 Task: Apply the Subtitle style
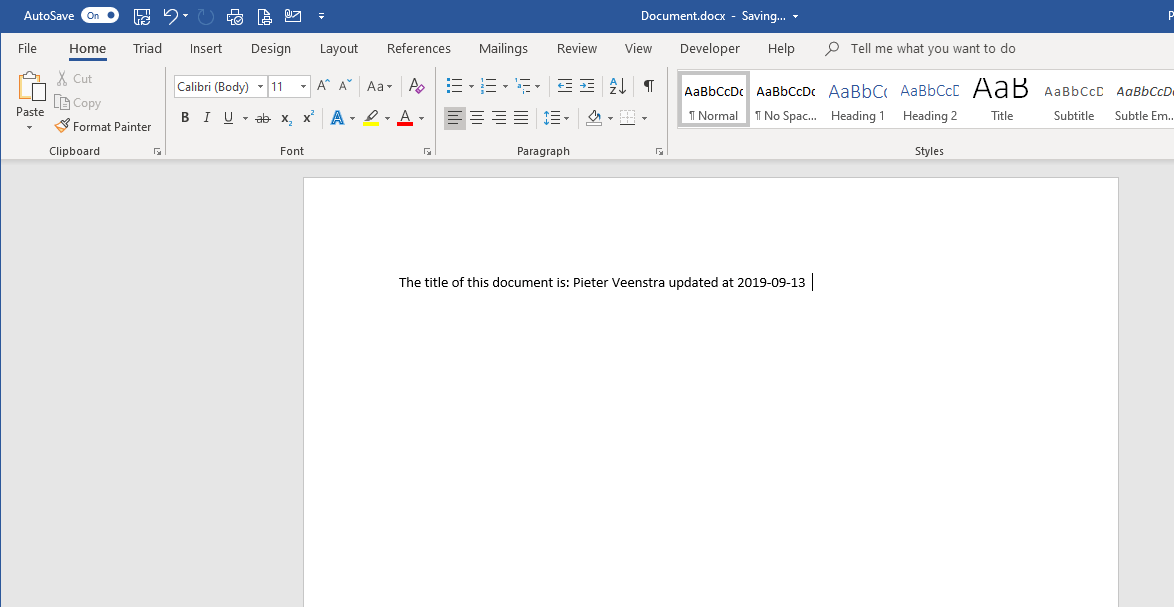pos(1074,100)
